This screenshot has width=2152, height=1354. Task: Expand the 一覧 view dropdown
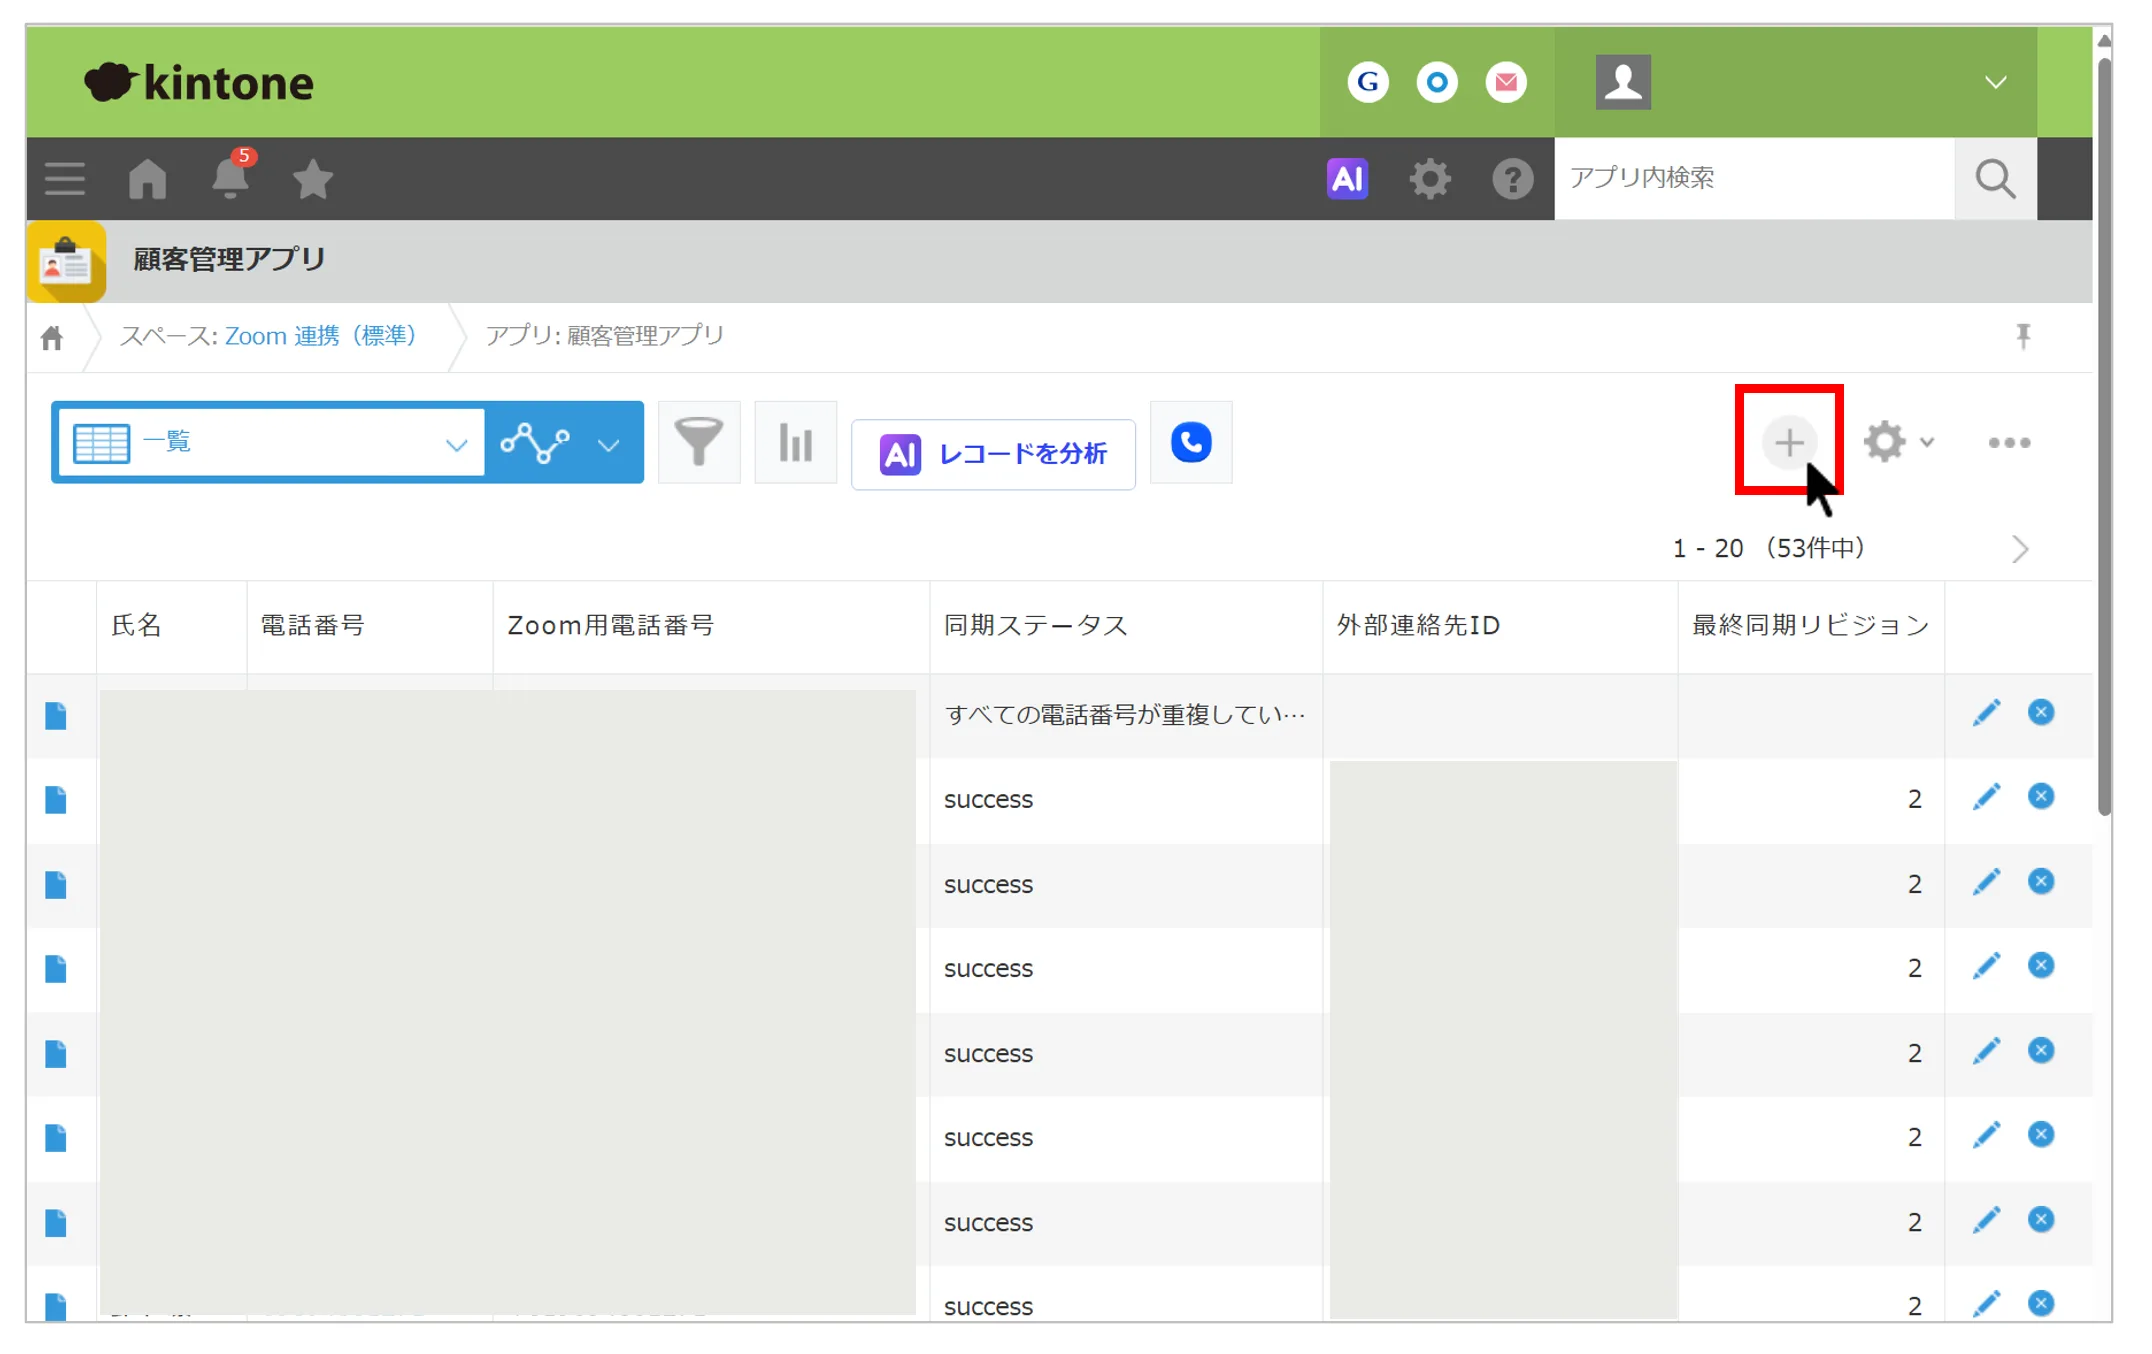point(272,442)
